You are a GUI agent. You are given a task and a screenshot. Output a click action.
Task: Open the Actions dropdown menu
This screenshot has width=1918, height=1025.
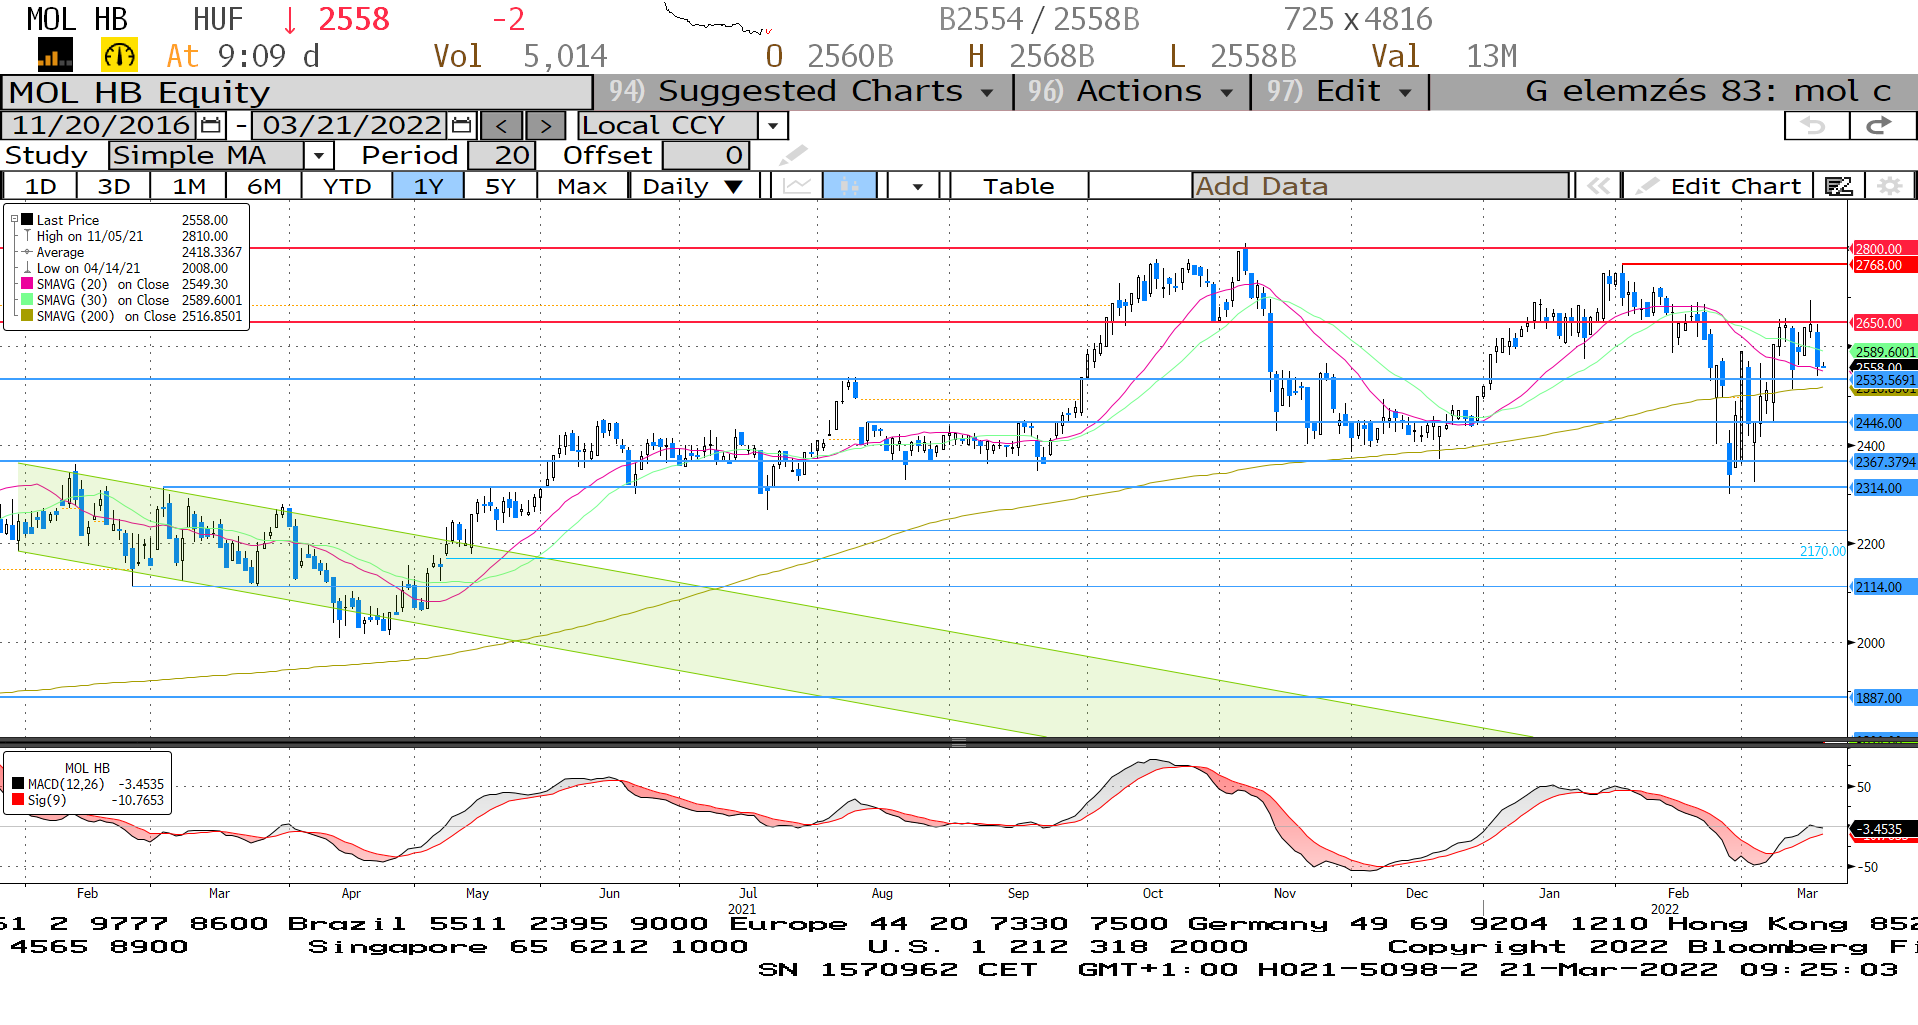1132,92
